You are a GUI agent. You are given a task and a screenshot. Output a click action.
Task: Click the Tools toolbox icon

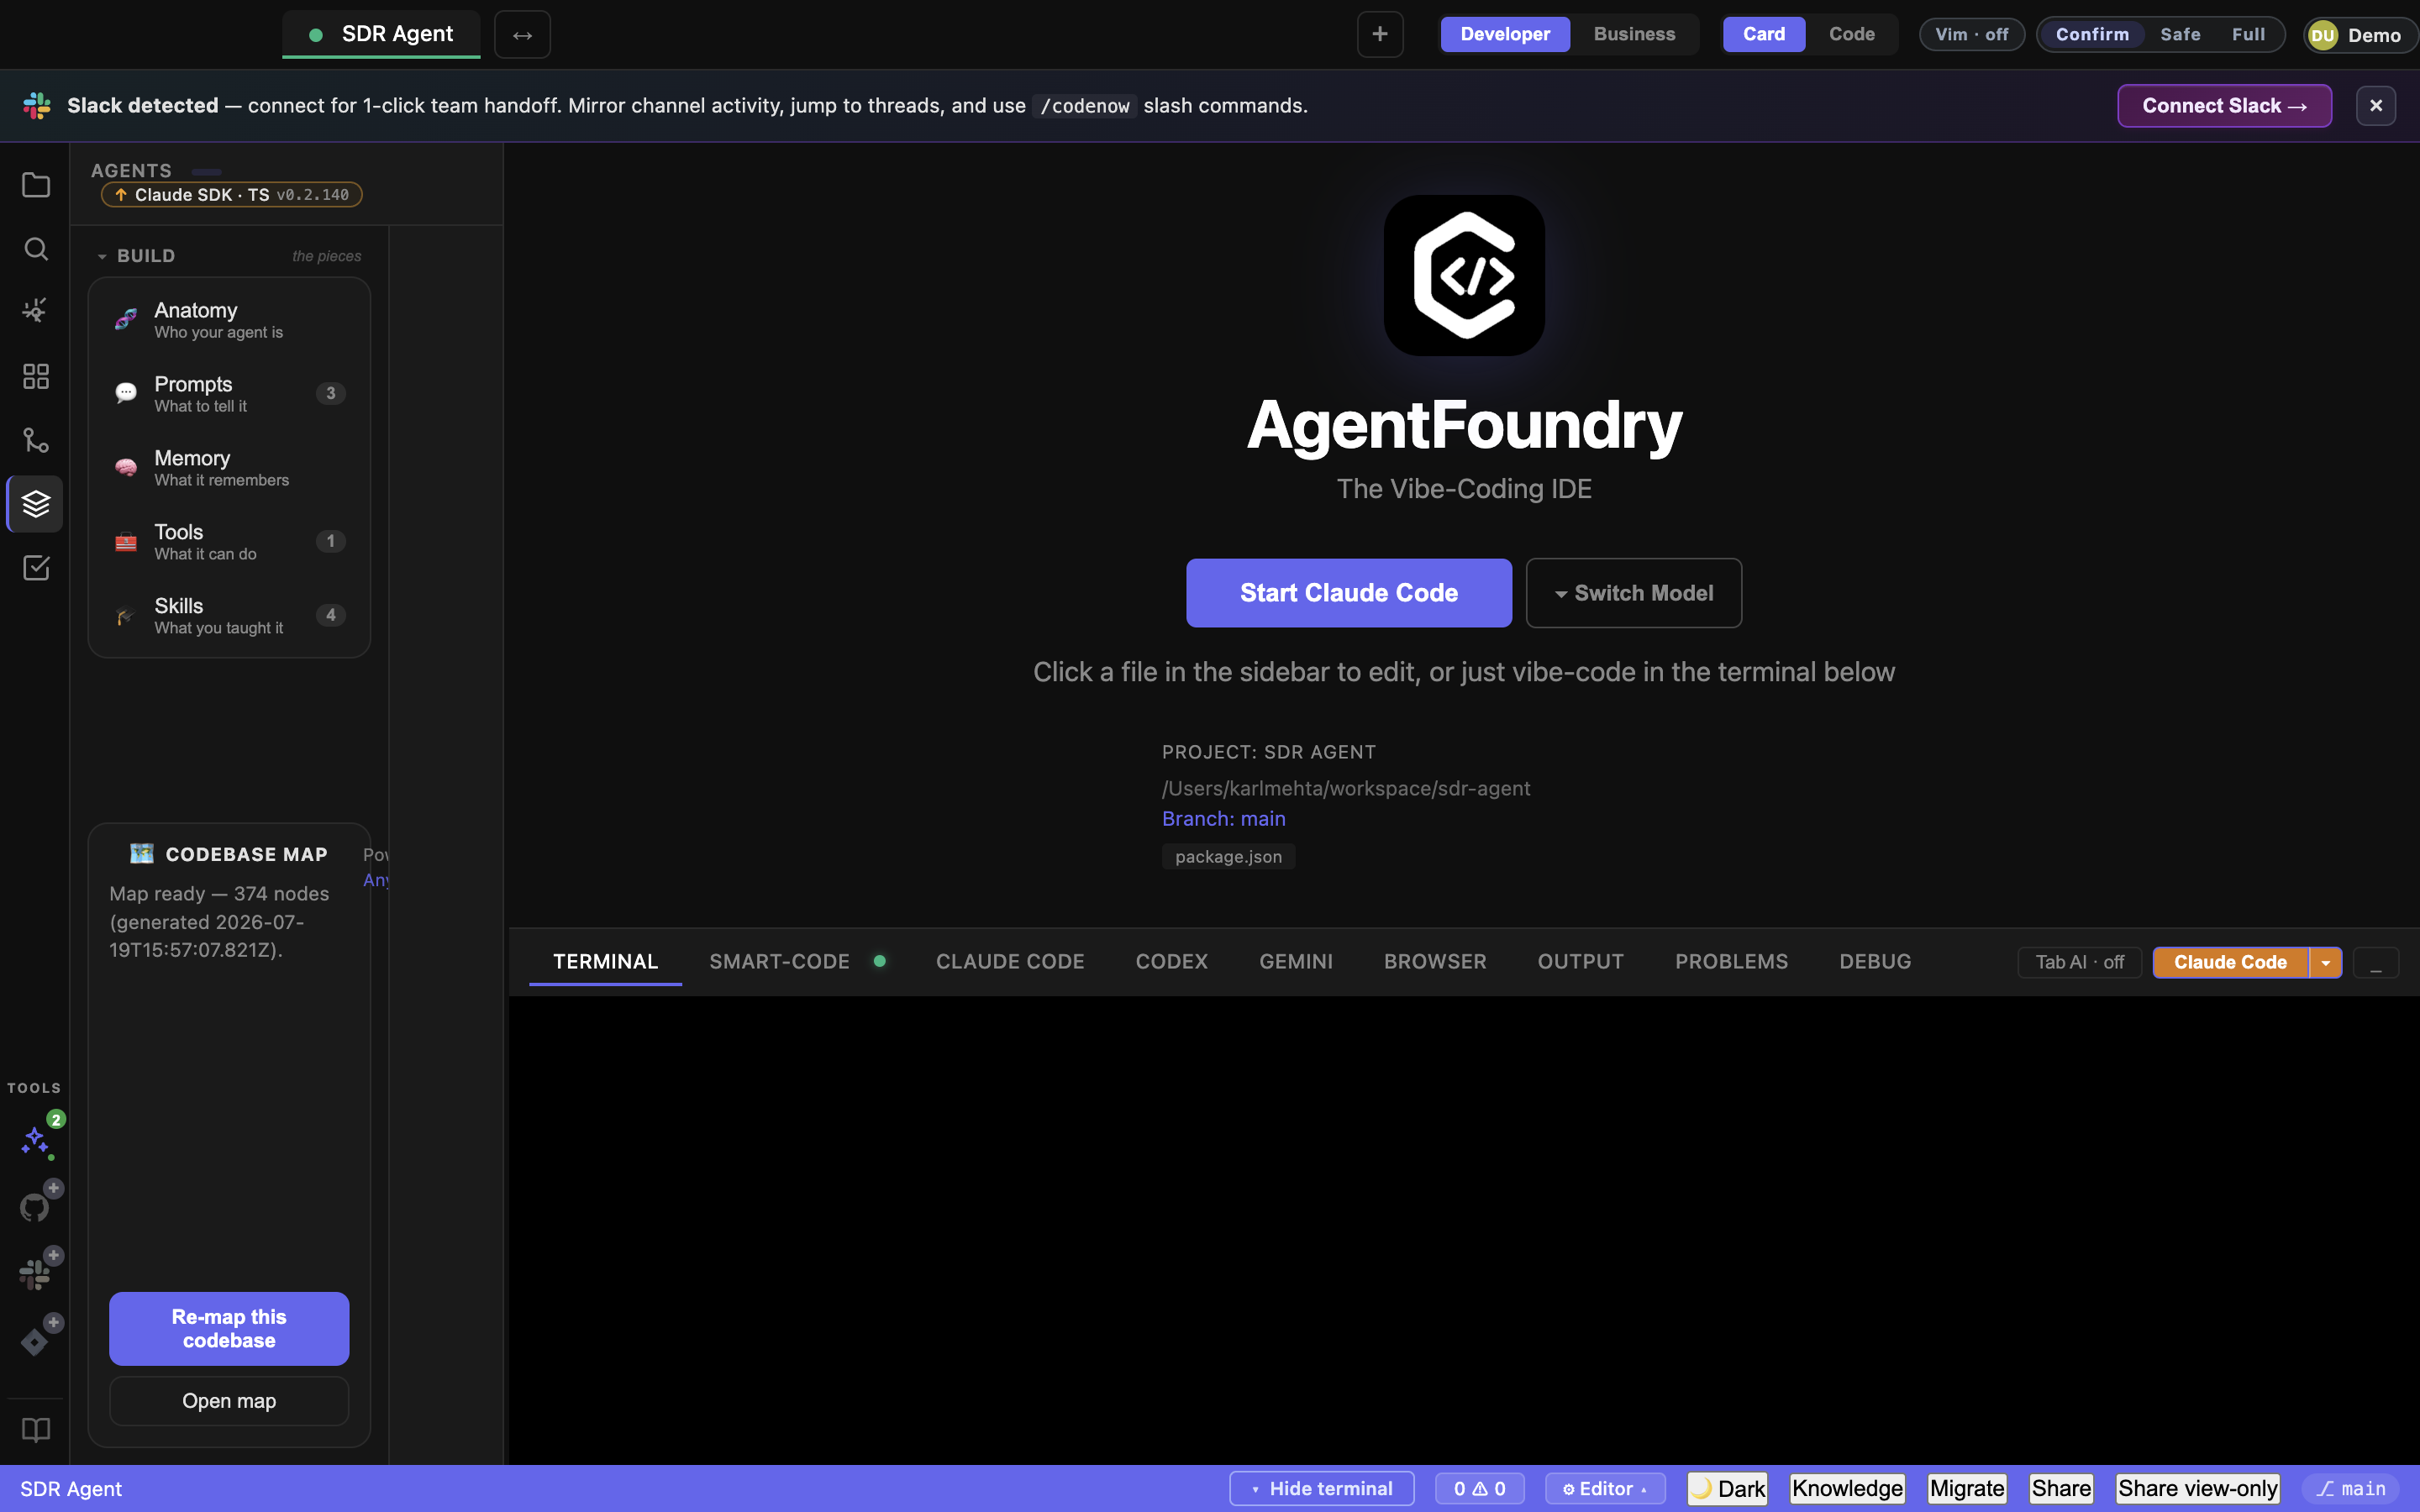tap(126, 541)
